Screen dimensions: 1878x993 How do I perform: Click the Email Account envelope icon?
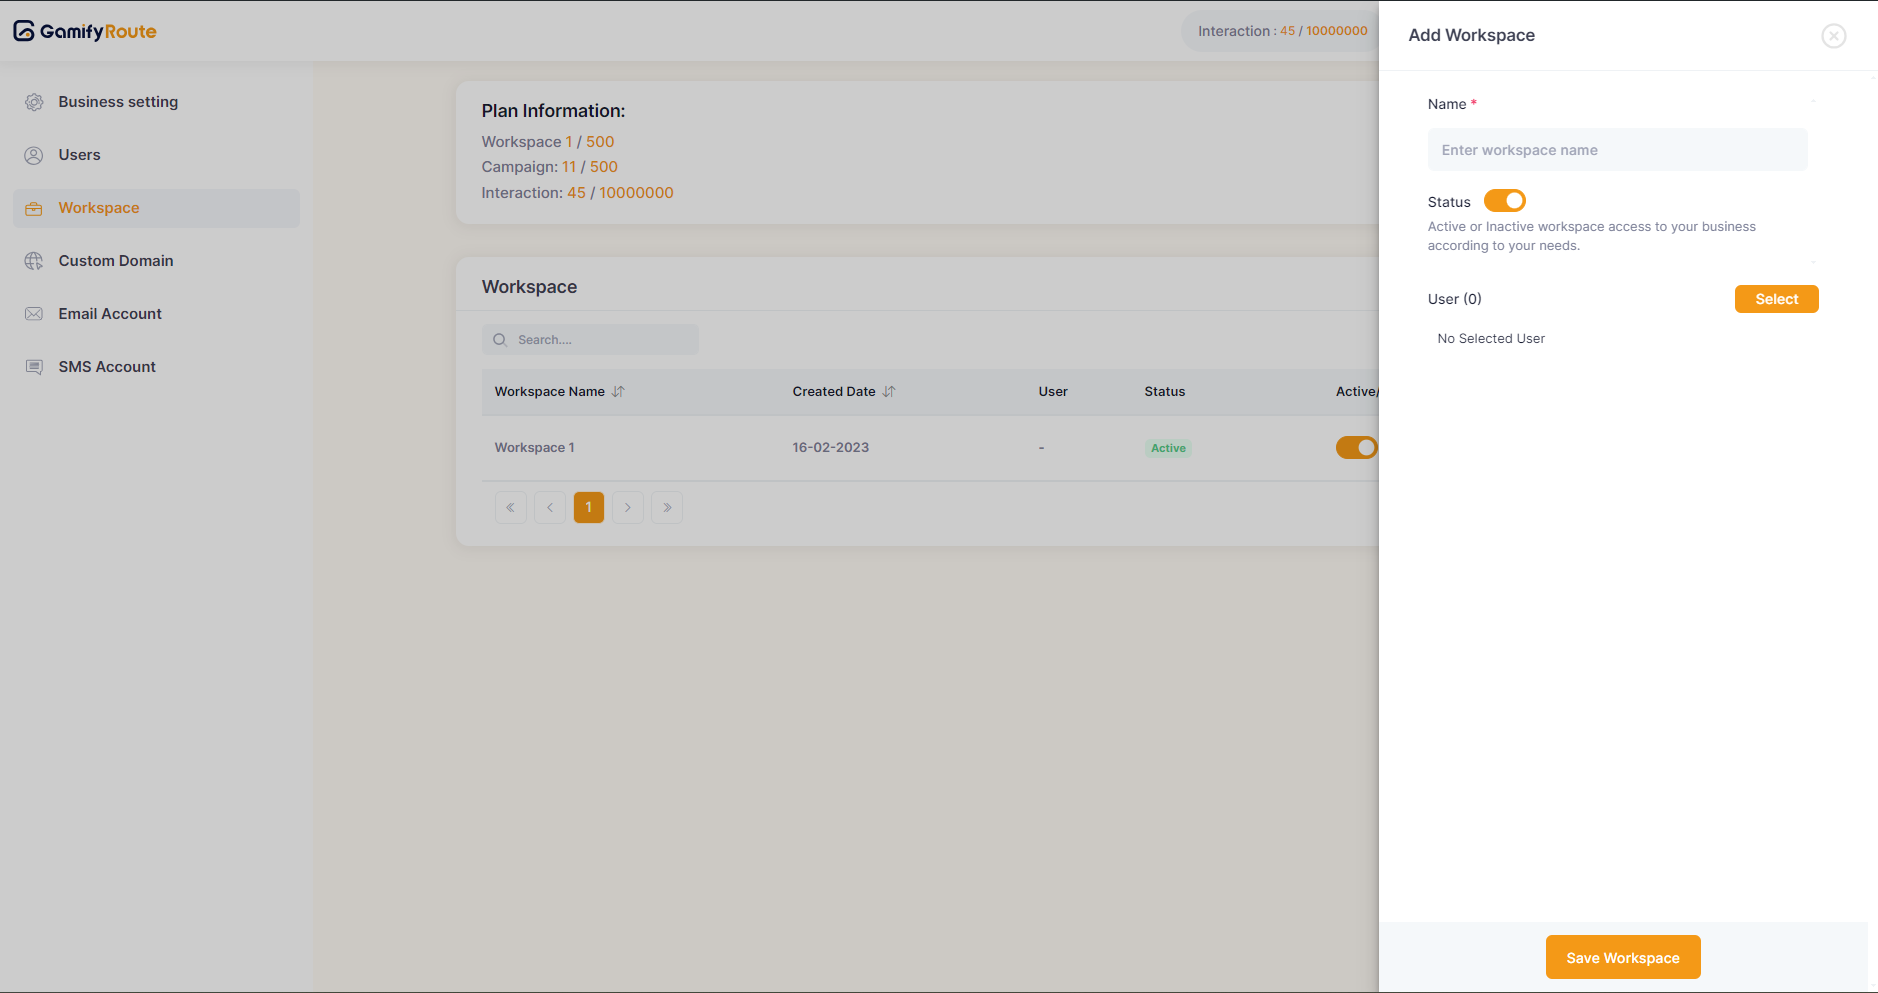pos(34,314)
